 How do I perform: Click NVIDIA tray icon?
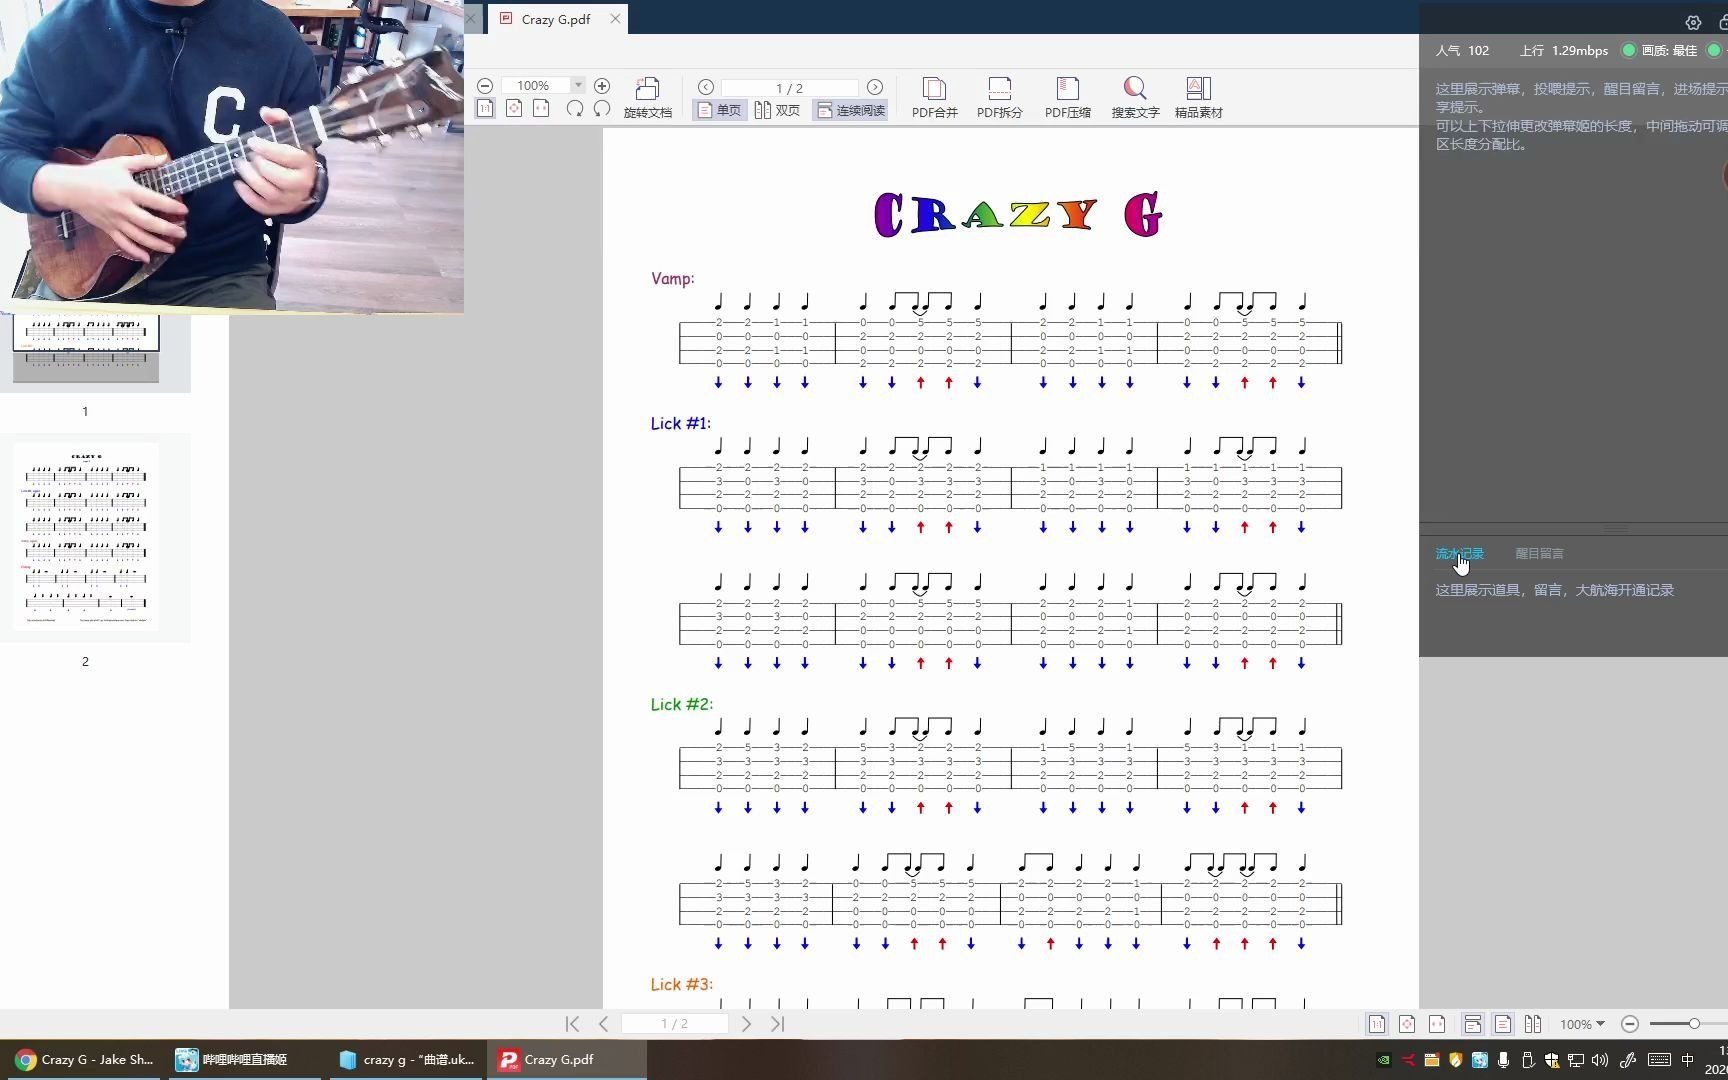point(1383,1060)
